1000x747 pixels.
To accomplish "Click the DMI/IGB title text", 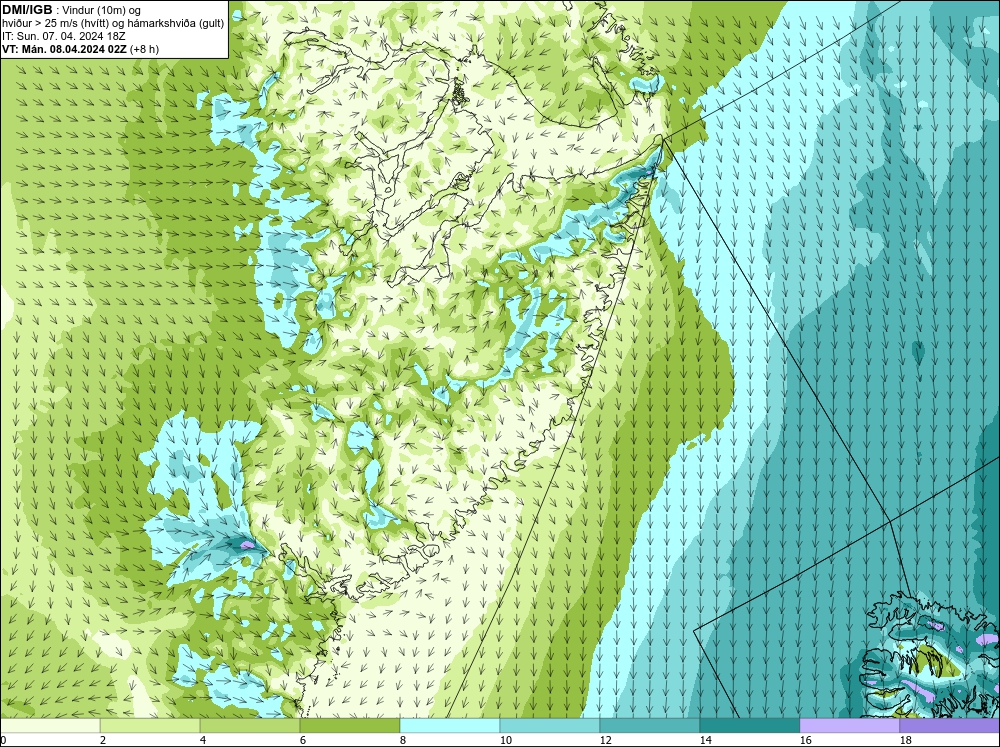I will pyautogui.click(x=27, y=10).
